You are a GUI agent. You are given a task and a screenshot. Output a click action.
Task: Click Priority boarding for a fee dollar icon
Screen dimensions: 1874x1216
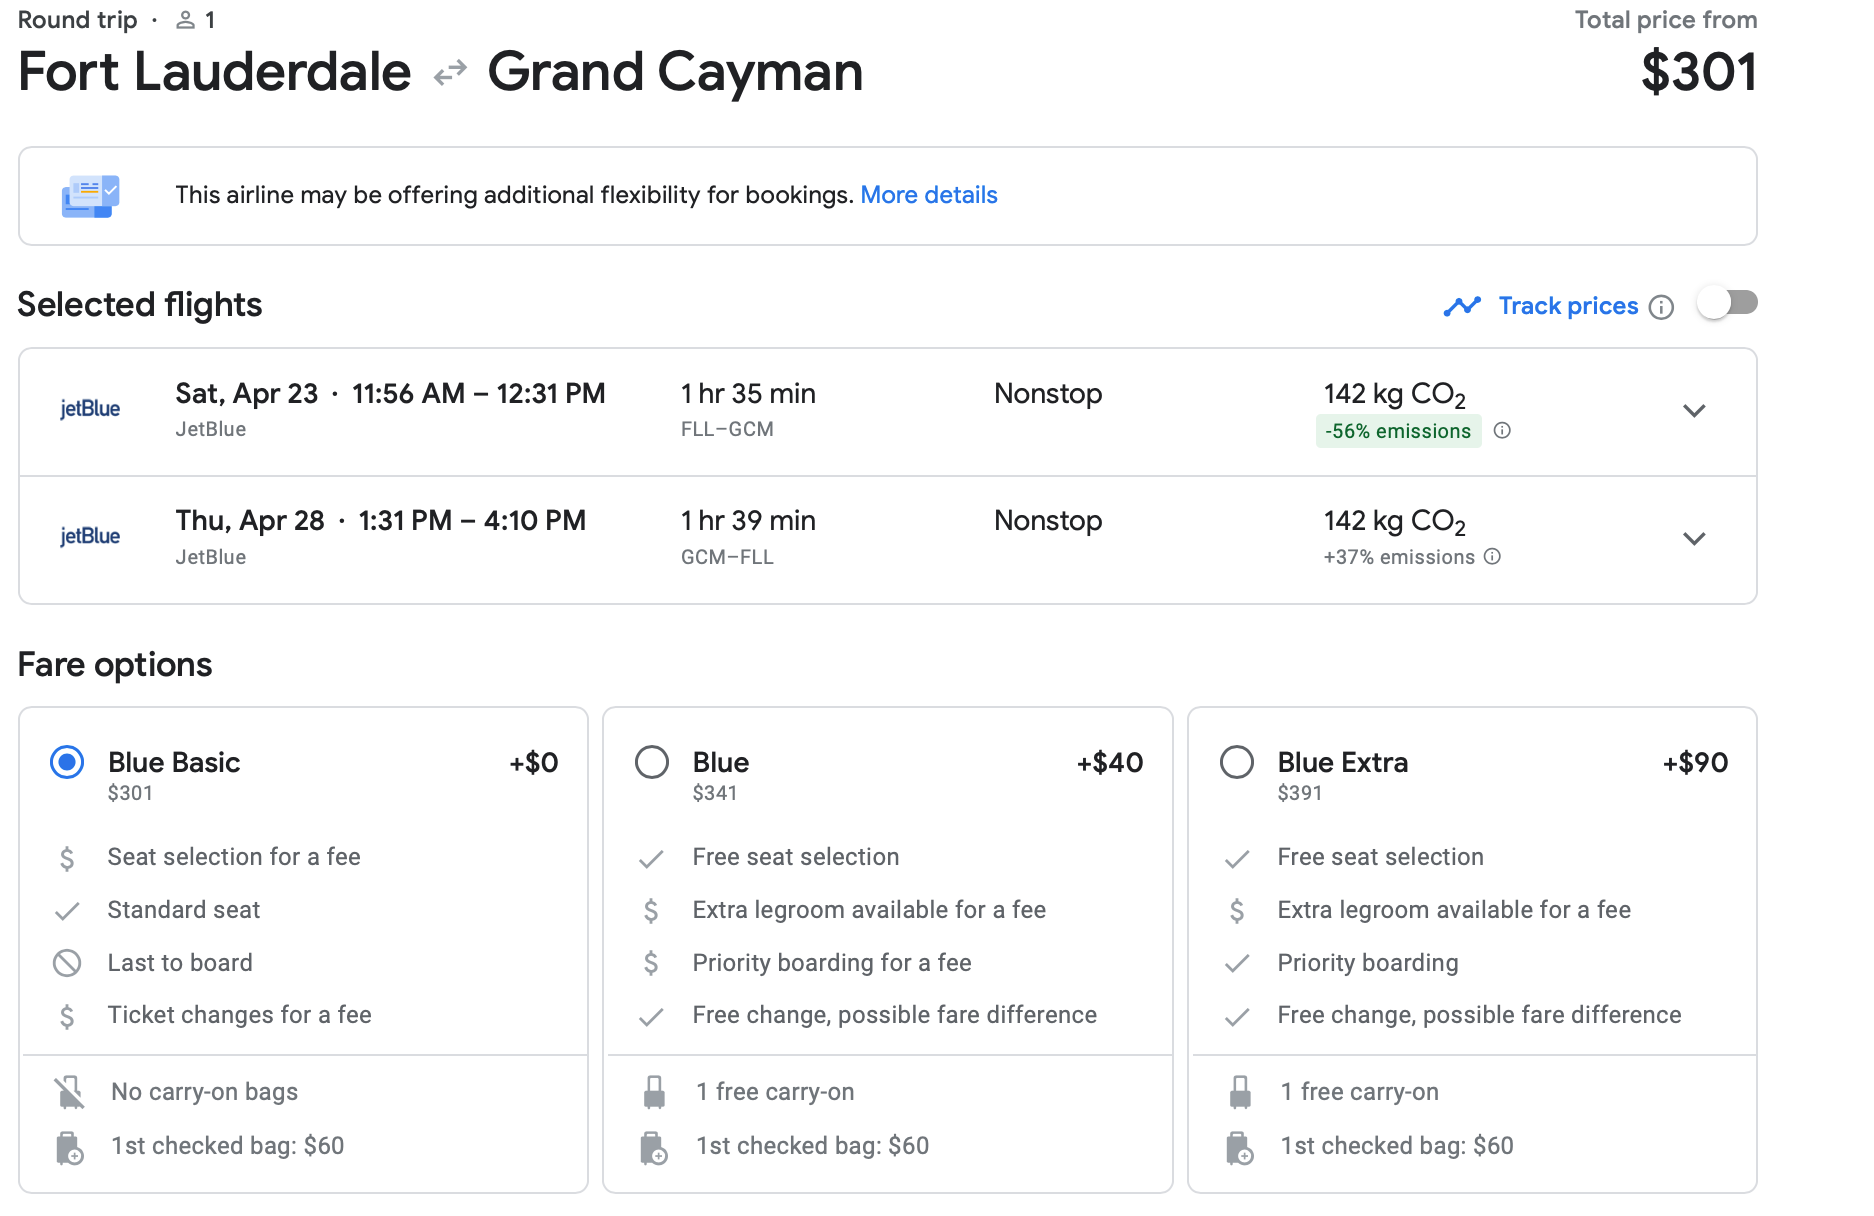click(x=651, y=963)
